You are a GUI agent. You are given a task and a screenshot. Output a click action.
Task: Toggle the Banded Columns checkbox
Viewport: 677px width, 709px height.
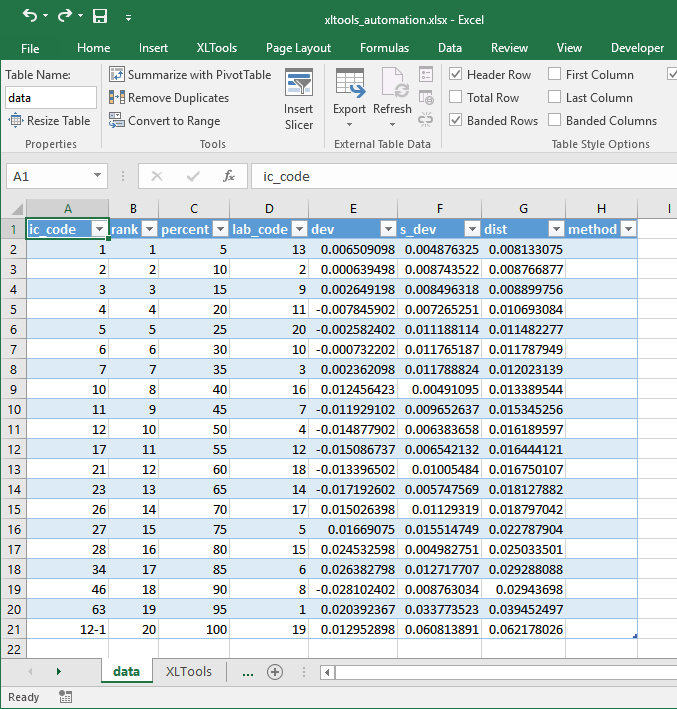tap(554, 120)
